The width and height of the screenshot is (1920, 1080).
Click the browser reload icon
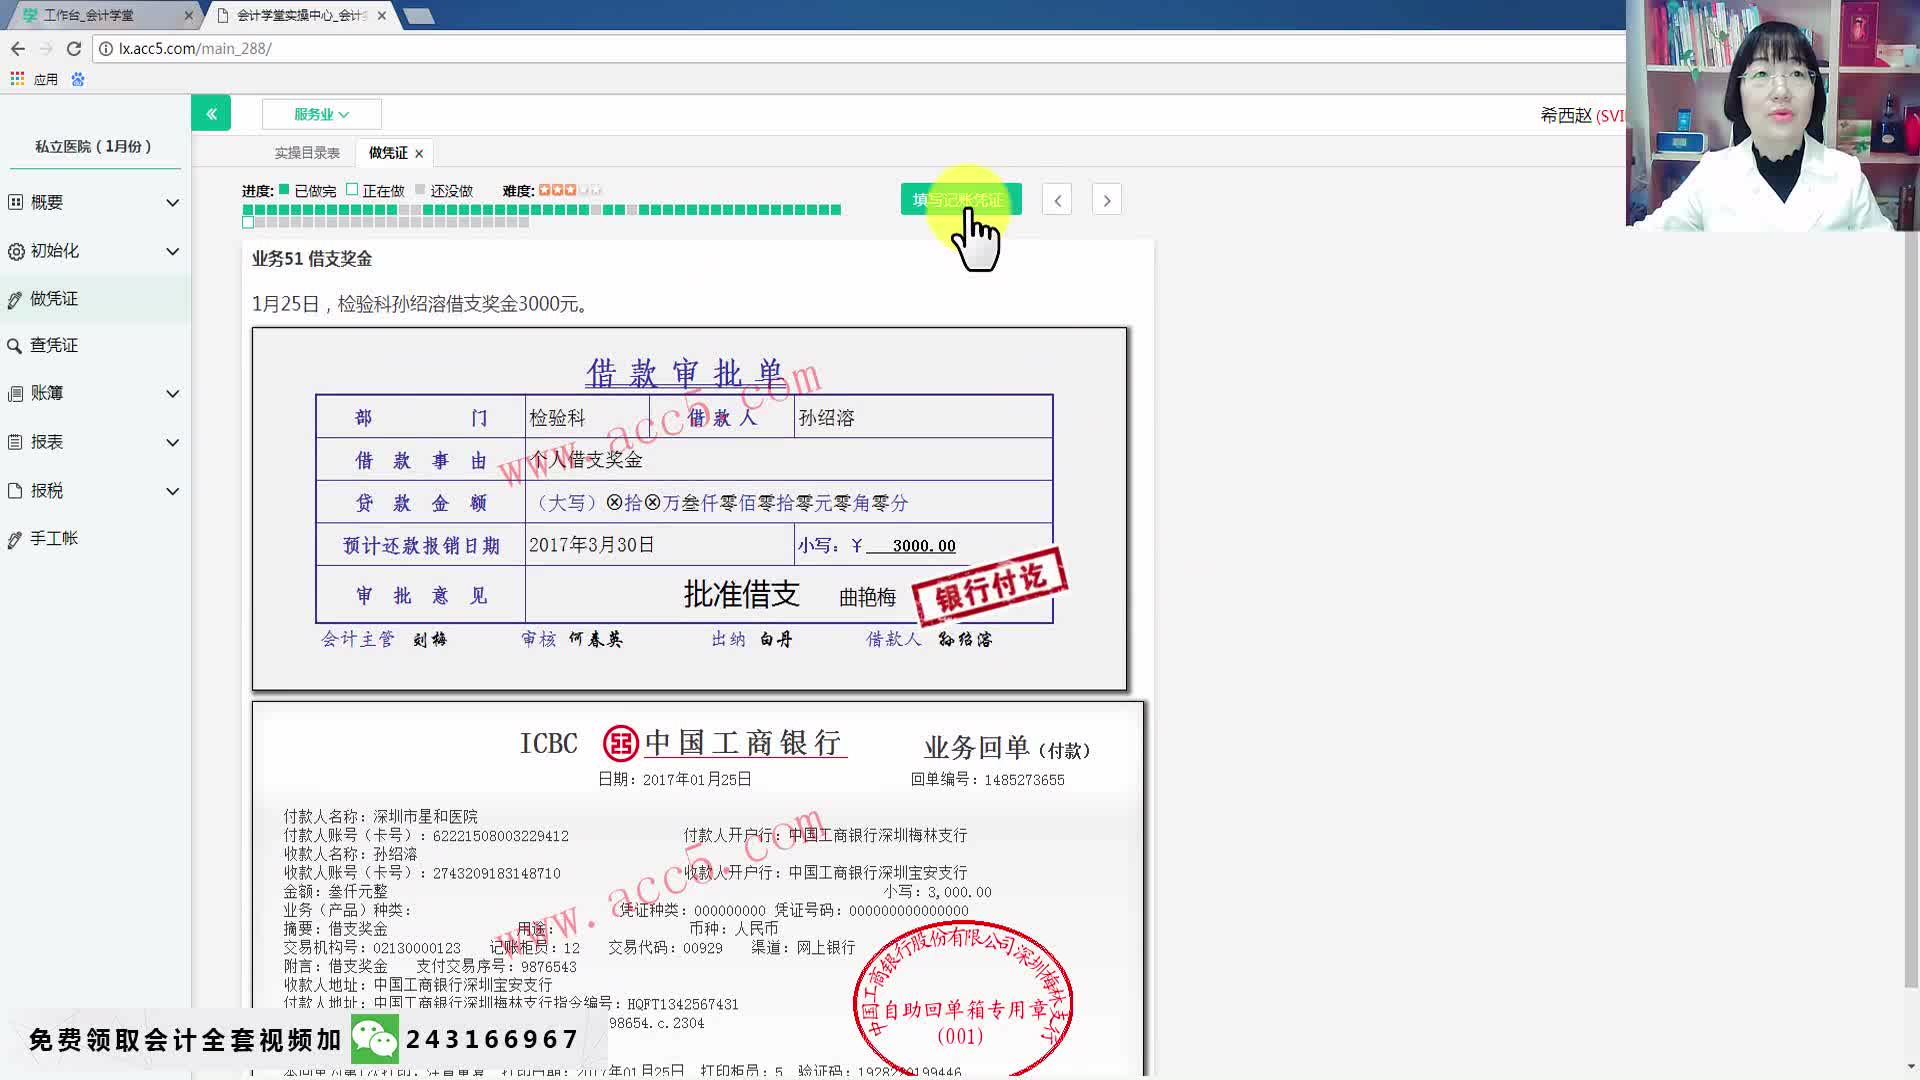click(x=73, y=48)
